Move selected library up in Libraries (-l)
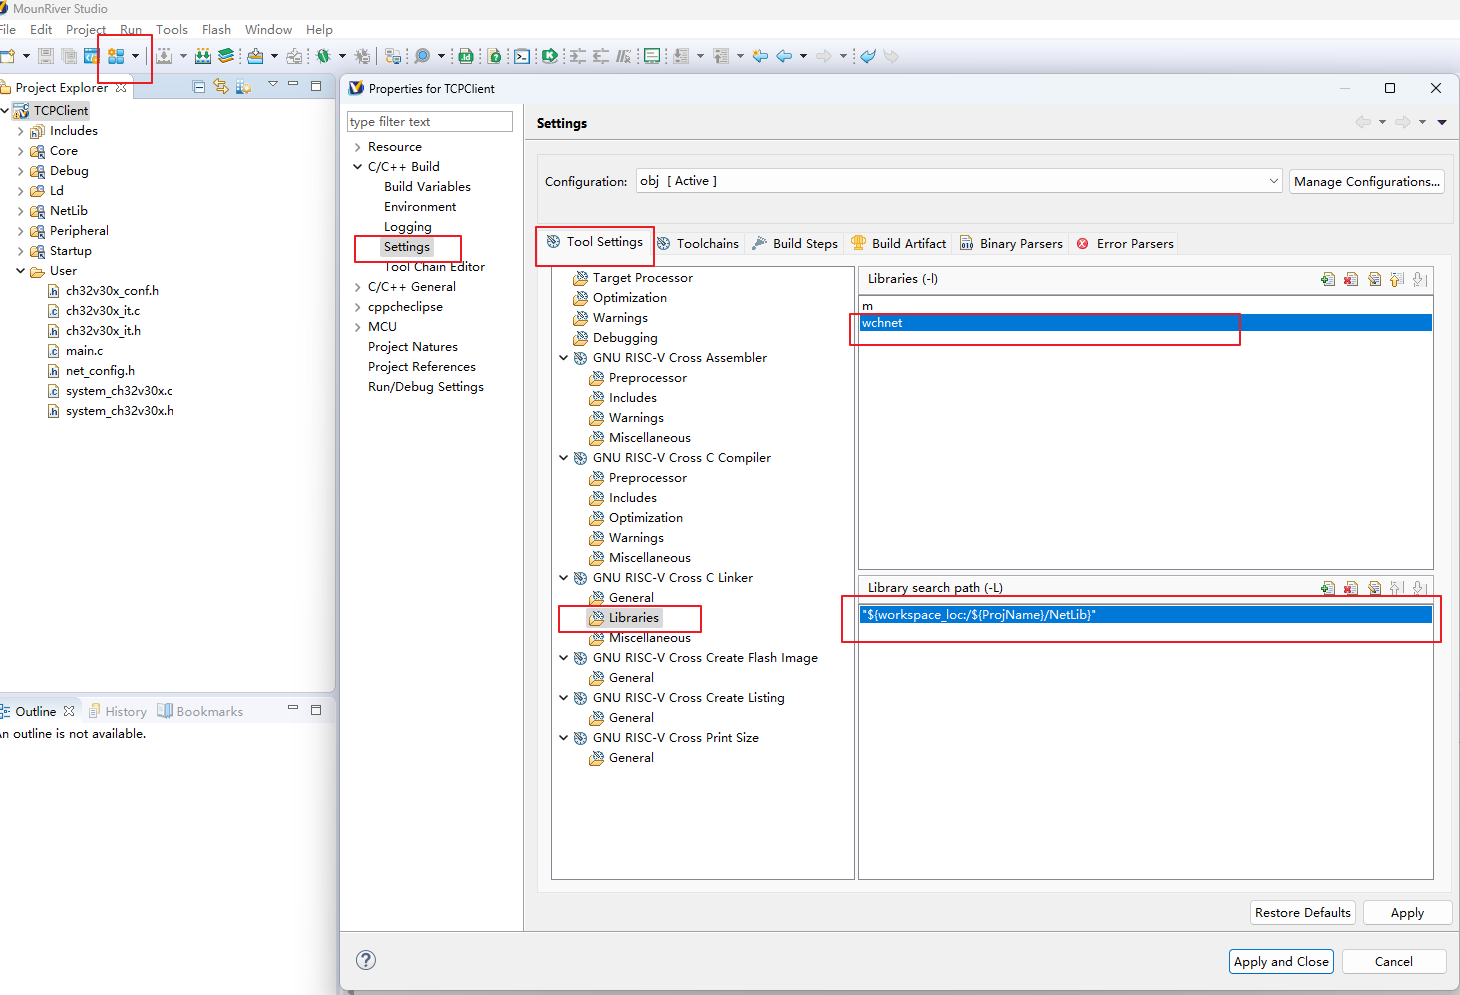 [x=1397, y=279]
